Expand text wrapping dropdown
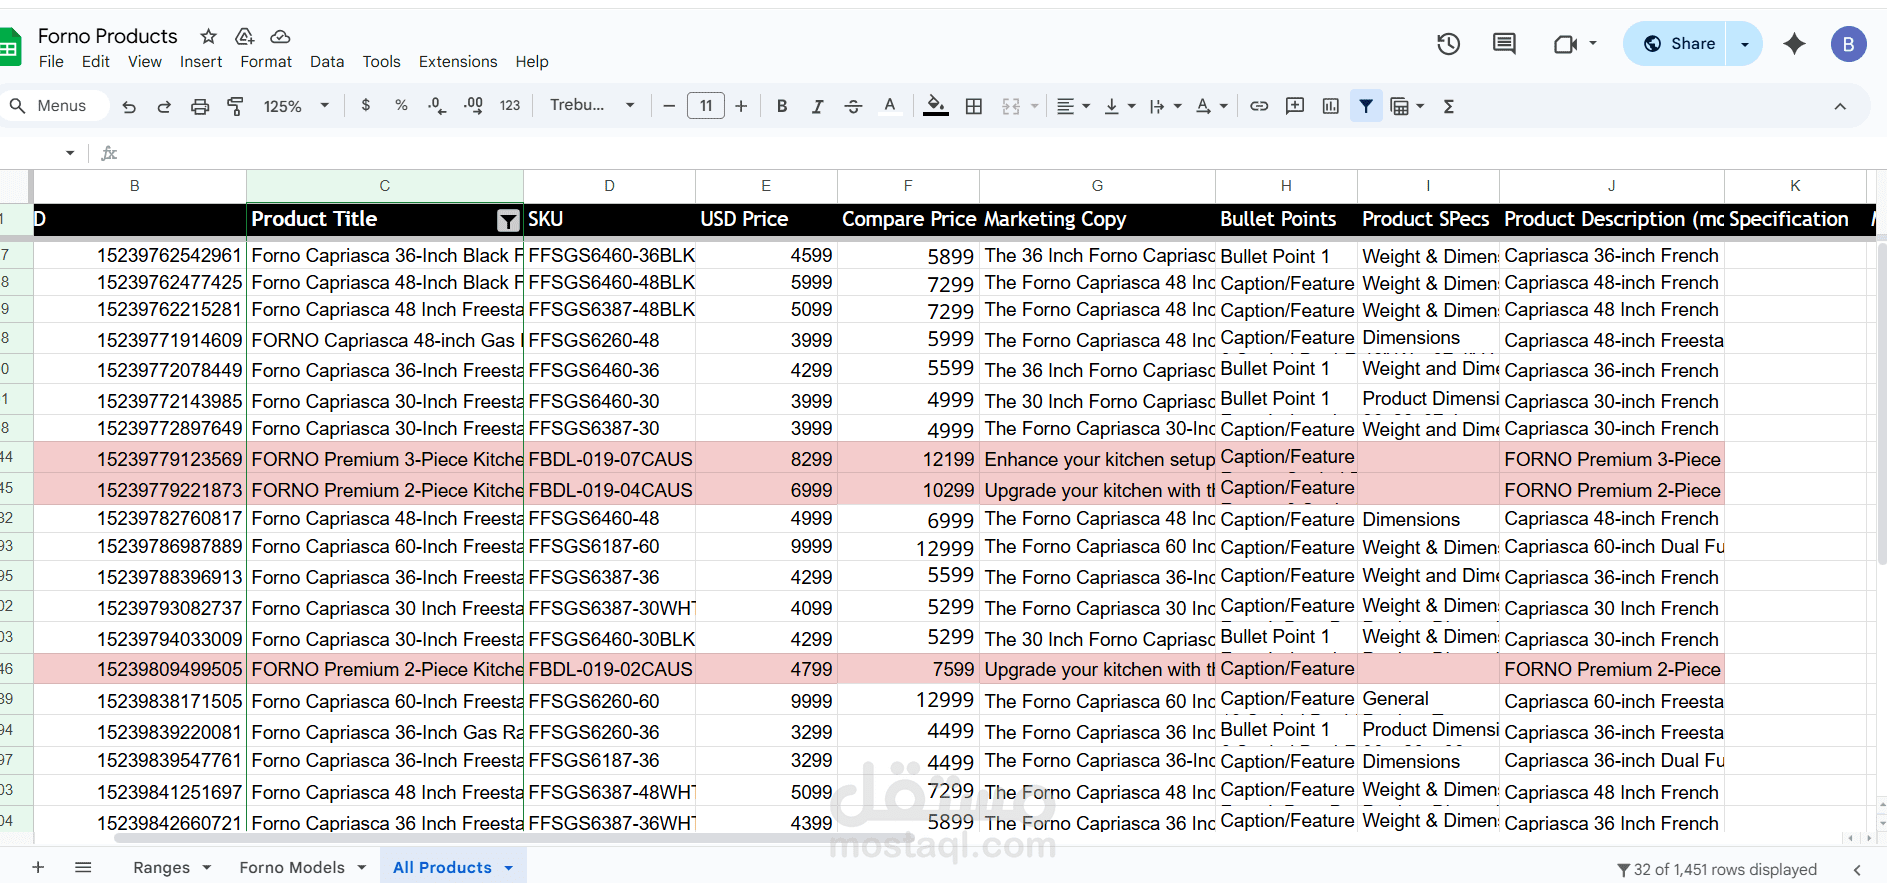1887x883 pixels. (1177, 106)
